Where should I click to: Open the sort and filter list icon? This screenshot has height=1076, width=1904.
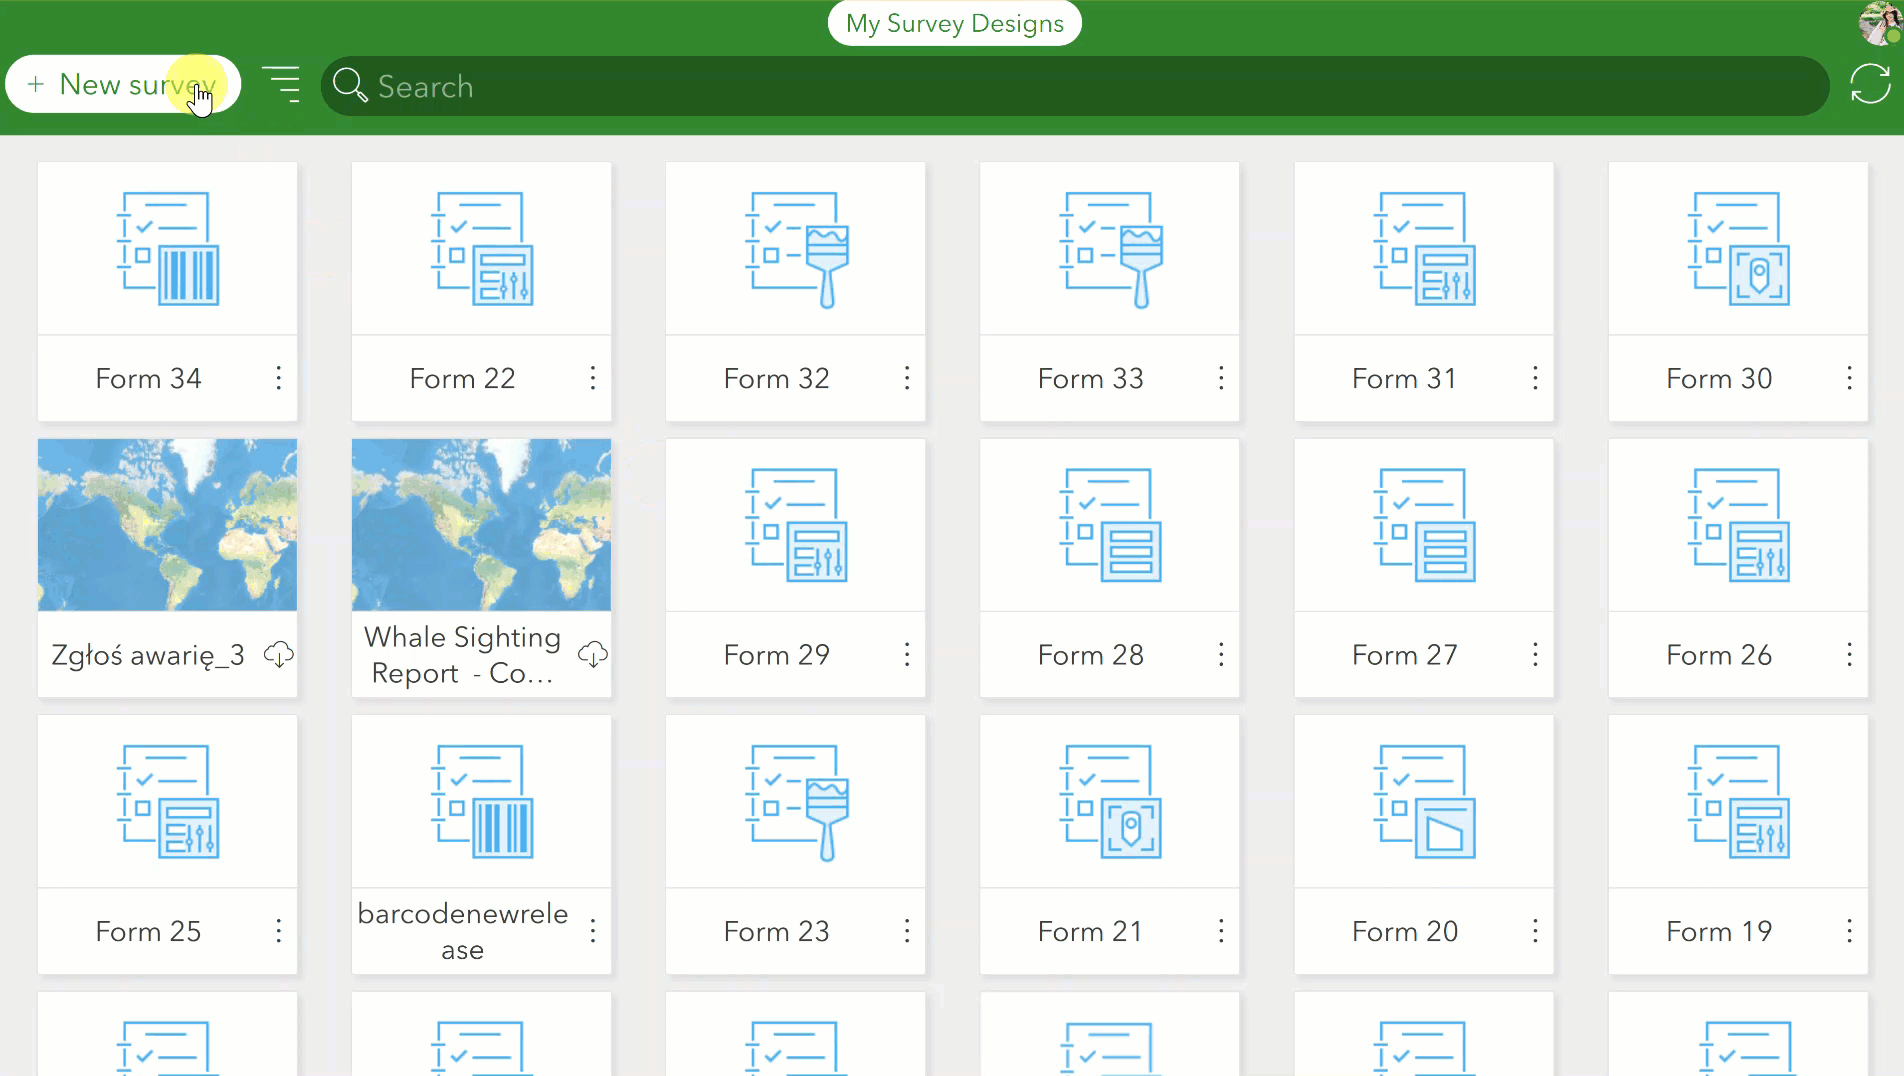click(x=281, y=85)
